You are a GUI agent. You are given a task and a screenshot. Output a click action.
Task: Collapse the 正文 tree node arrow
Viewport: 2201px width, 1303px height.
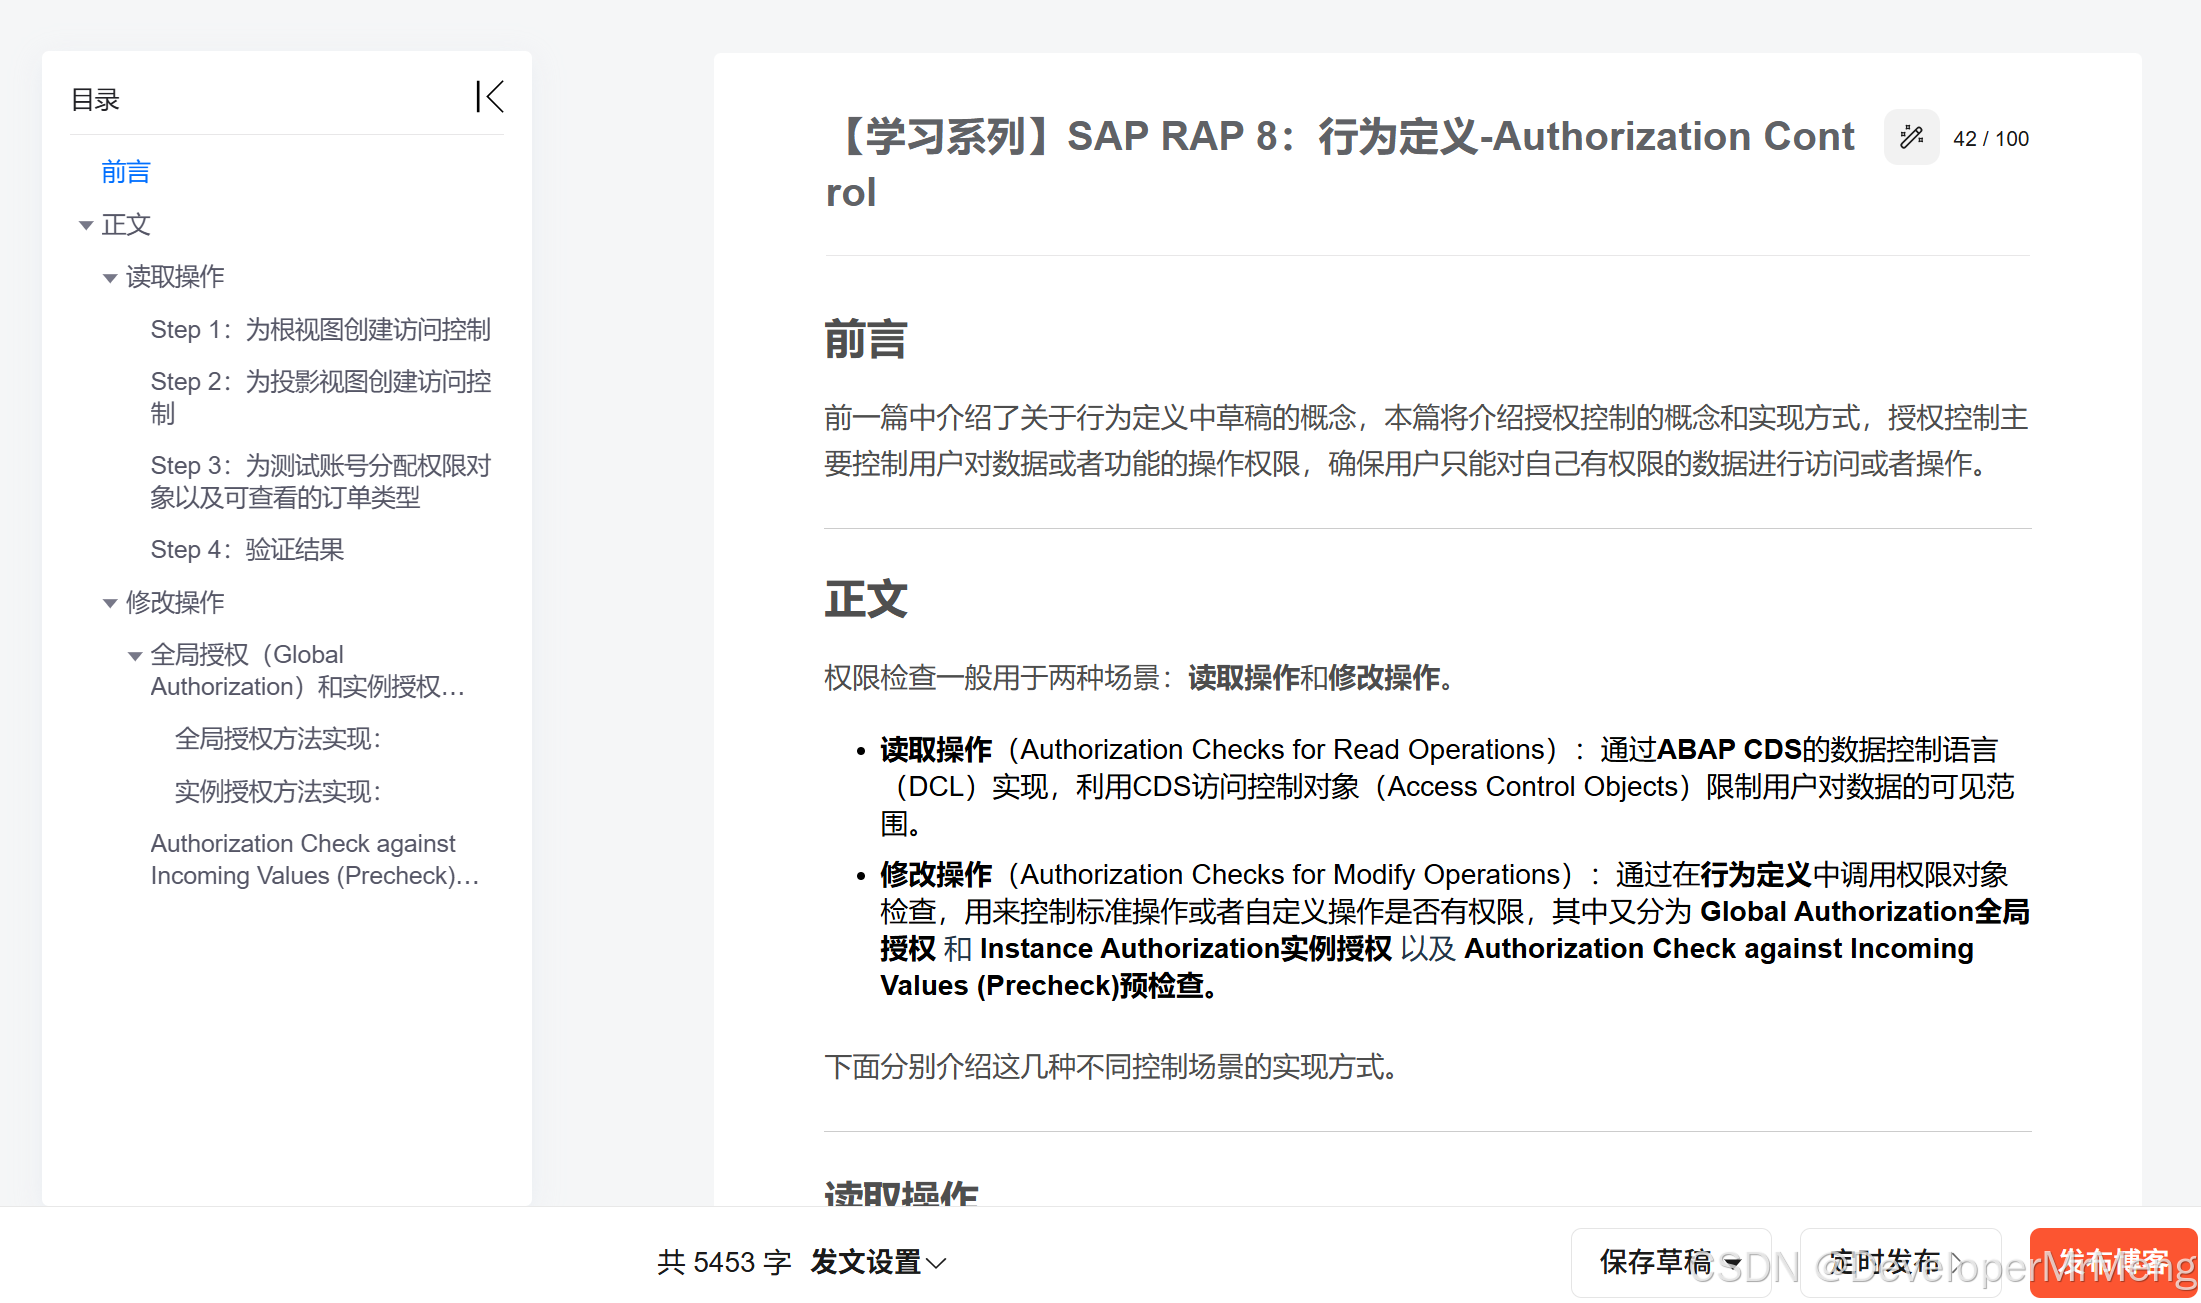click(x=86, y=225)
